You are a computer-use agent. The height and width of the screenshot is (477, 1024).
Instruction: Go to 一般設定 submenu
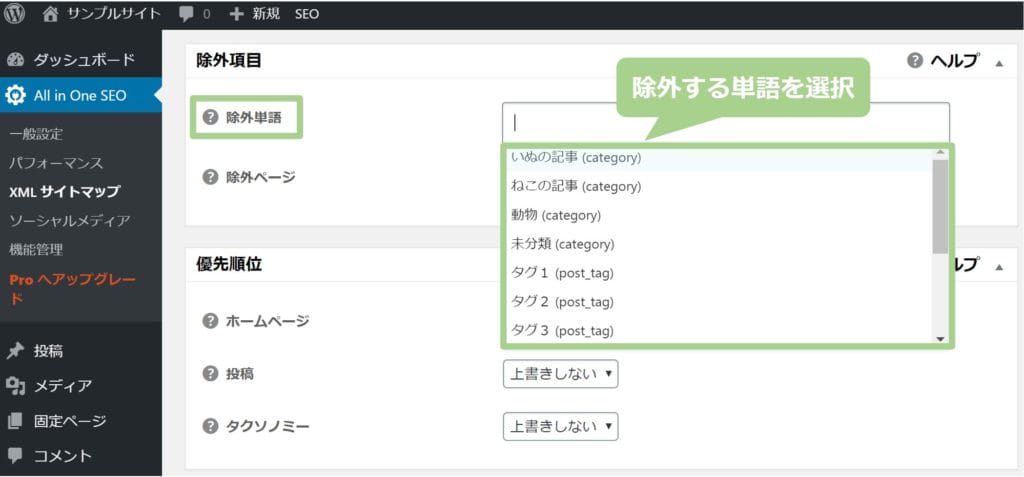[x=37, y=135]
